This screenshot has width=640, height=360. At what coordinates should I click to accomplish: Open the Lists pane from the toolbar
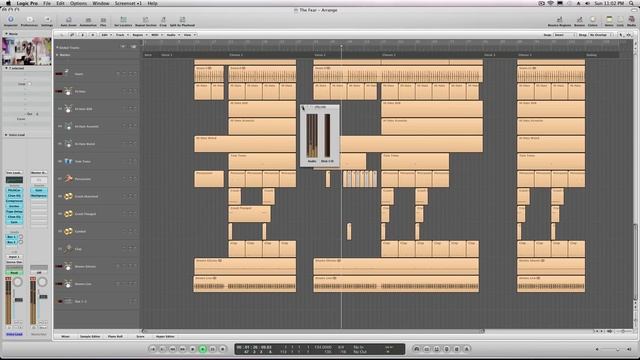(620, 20)
